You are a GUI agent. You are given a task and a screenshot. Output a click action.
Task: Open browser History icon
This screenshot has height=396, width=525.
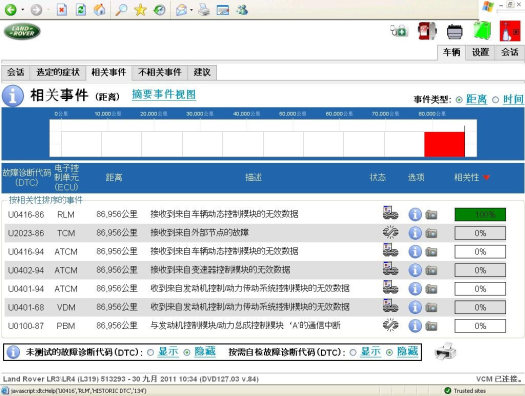tap(159, 10)
